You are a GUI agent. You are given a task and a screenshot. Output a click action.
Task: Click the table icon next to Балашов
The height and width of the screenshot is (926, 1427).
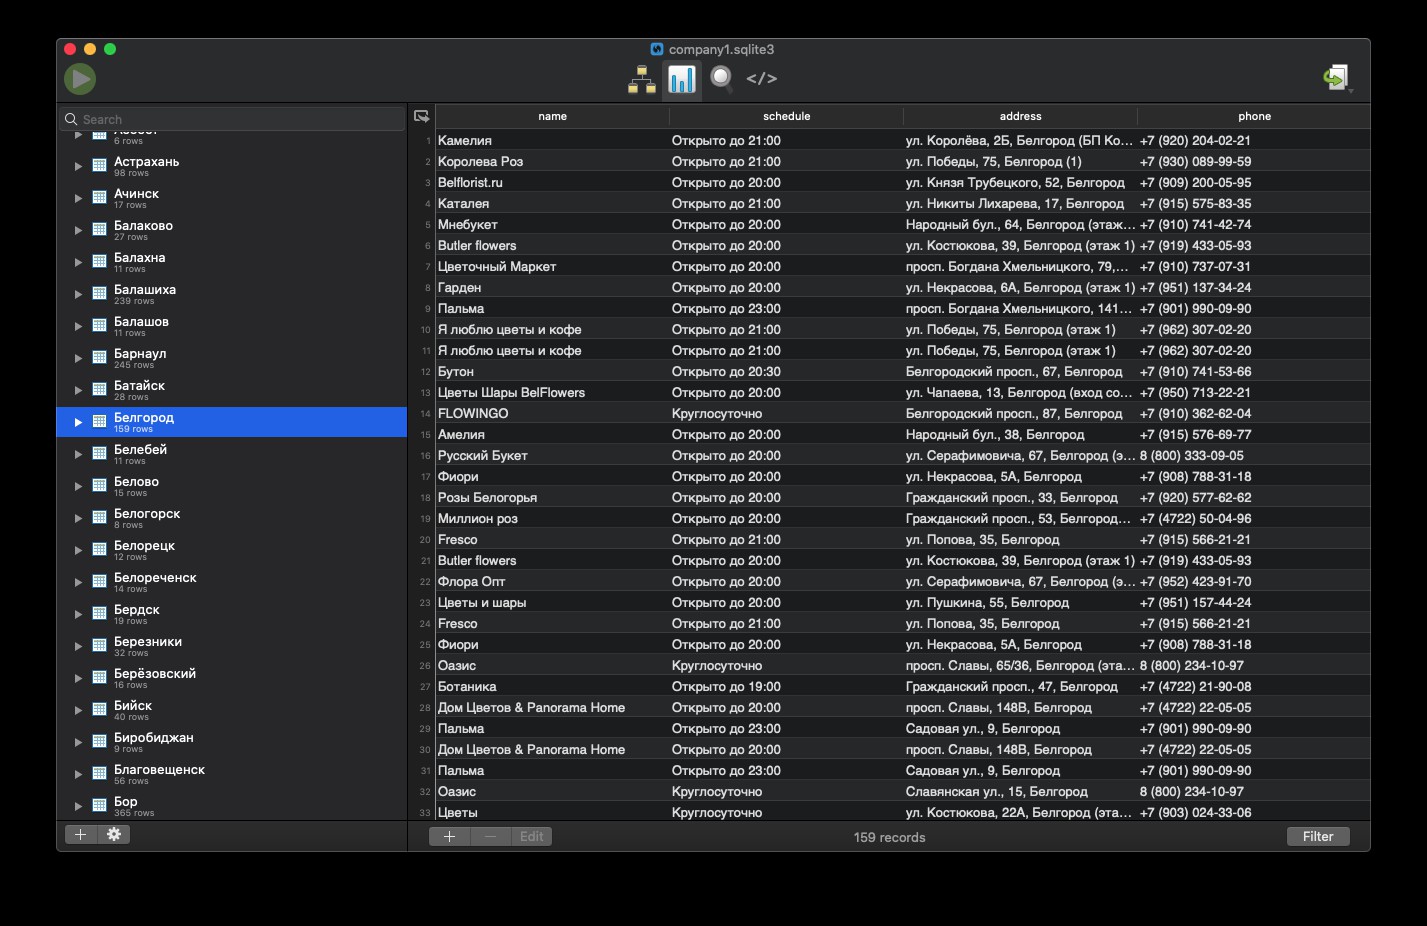click(99, 326)
